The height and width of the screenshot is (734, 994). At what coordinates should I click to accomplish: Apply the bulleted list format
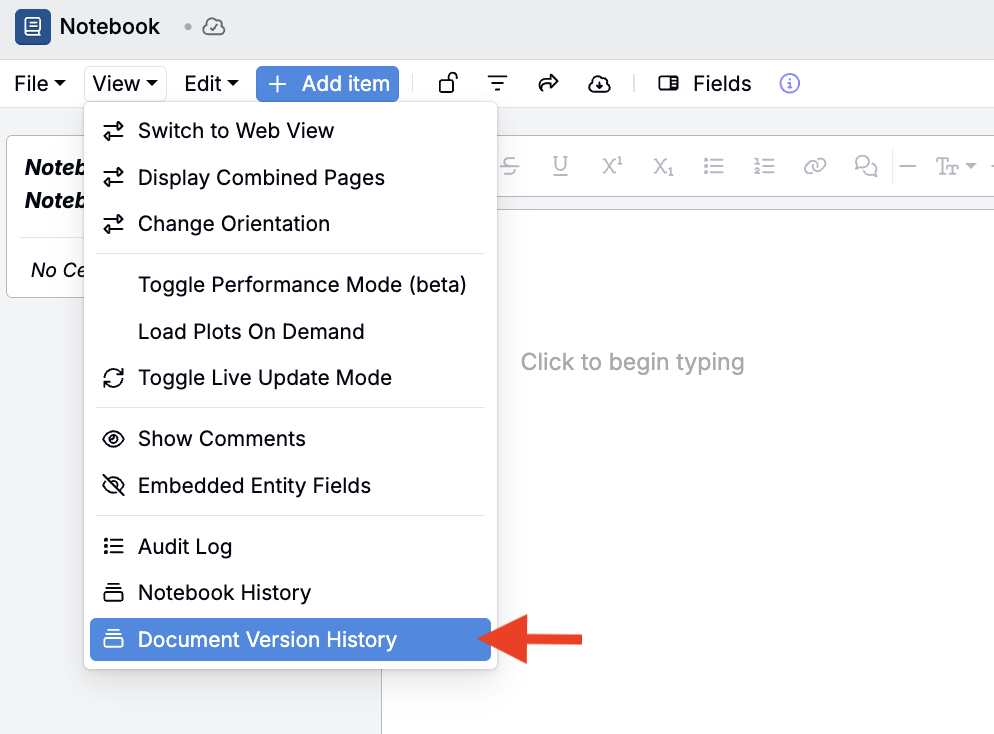pyautogui.click(x=713, y=166)
